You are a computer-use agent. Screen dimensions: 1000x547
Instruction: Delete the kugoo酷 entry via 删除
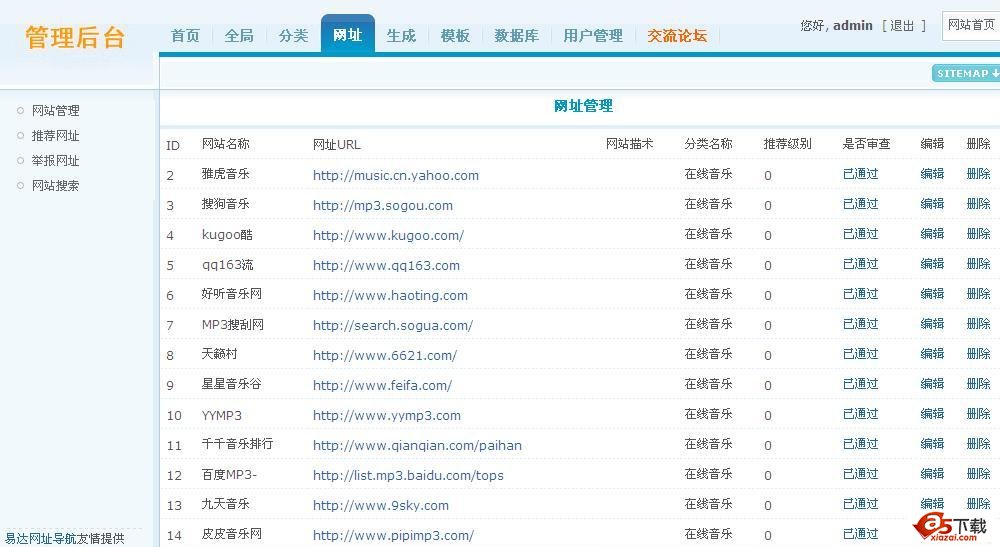coord(978,234)
